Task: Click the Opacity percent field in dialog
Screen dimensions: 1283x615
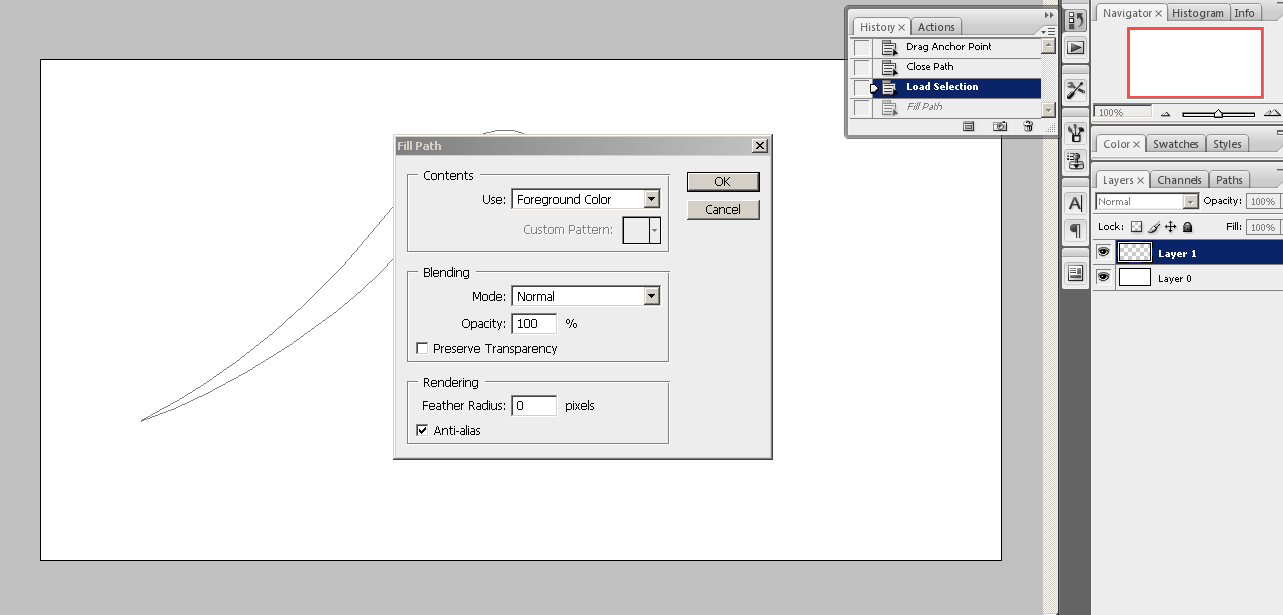Action: click(x=534, y=324)
